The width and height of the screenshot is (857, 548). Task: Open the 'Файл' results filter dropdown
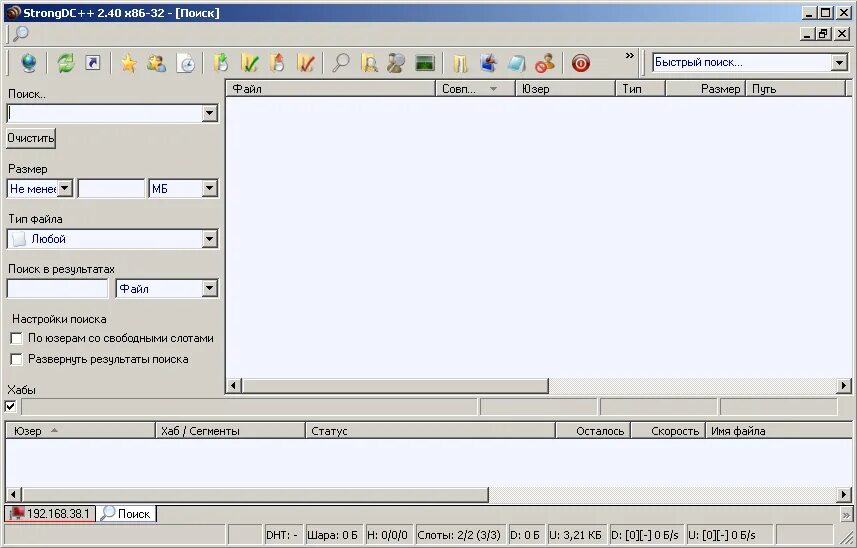(x=209, y=288)
